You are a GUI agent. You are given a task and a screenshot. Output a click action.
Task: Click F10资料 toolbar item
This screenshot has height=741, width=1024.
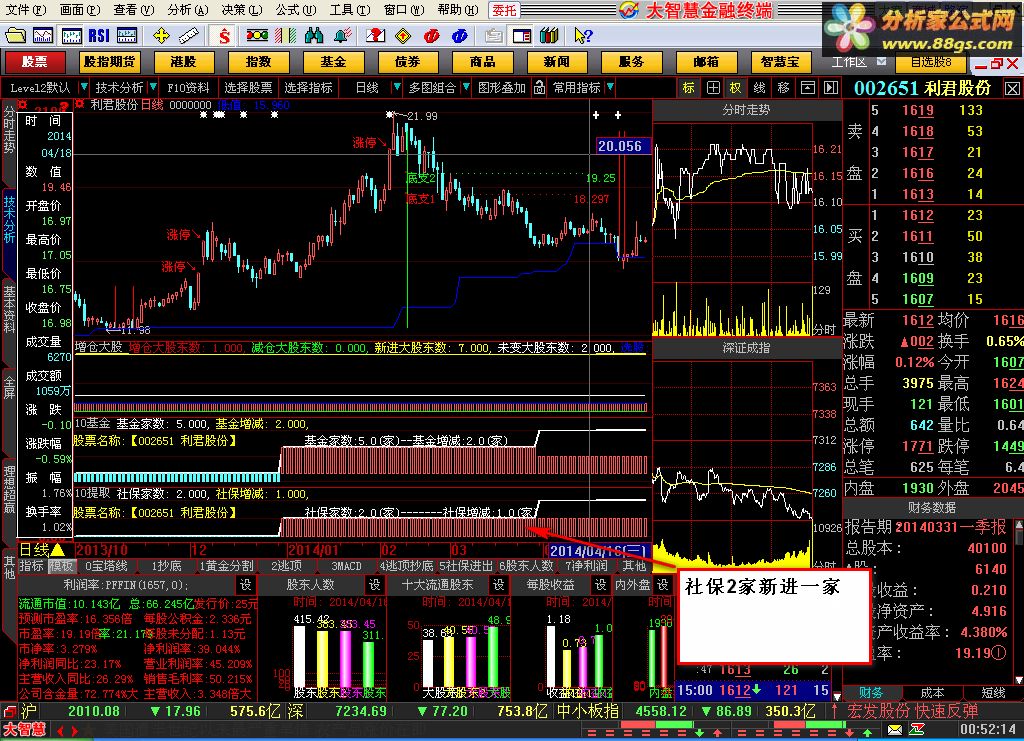[188, 87]
